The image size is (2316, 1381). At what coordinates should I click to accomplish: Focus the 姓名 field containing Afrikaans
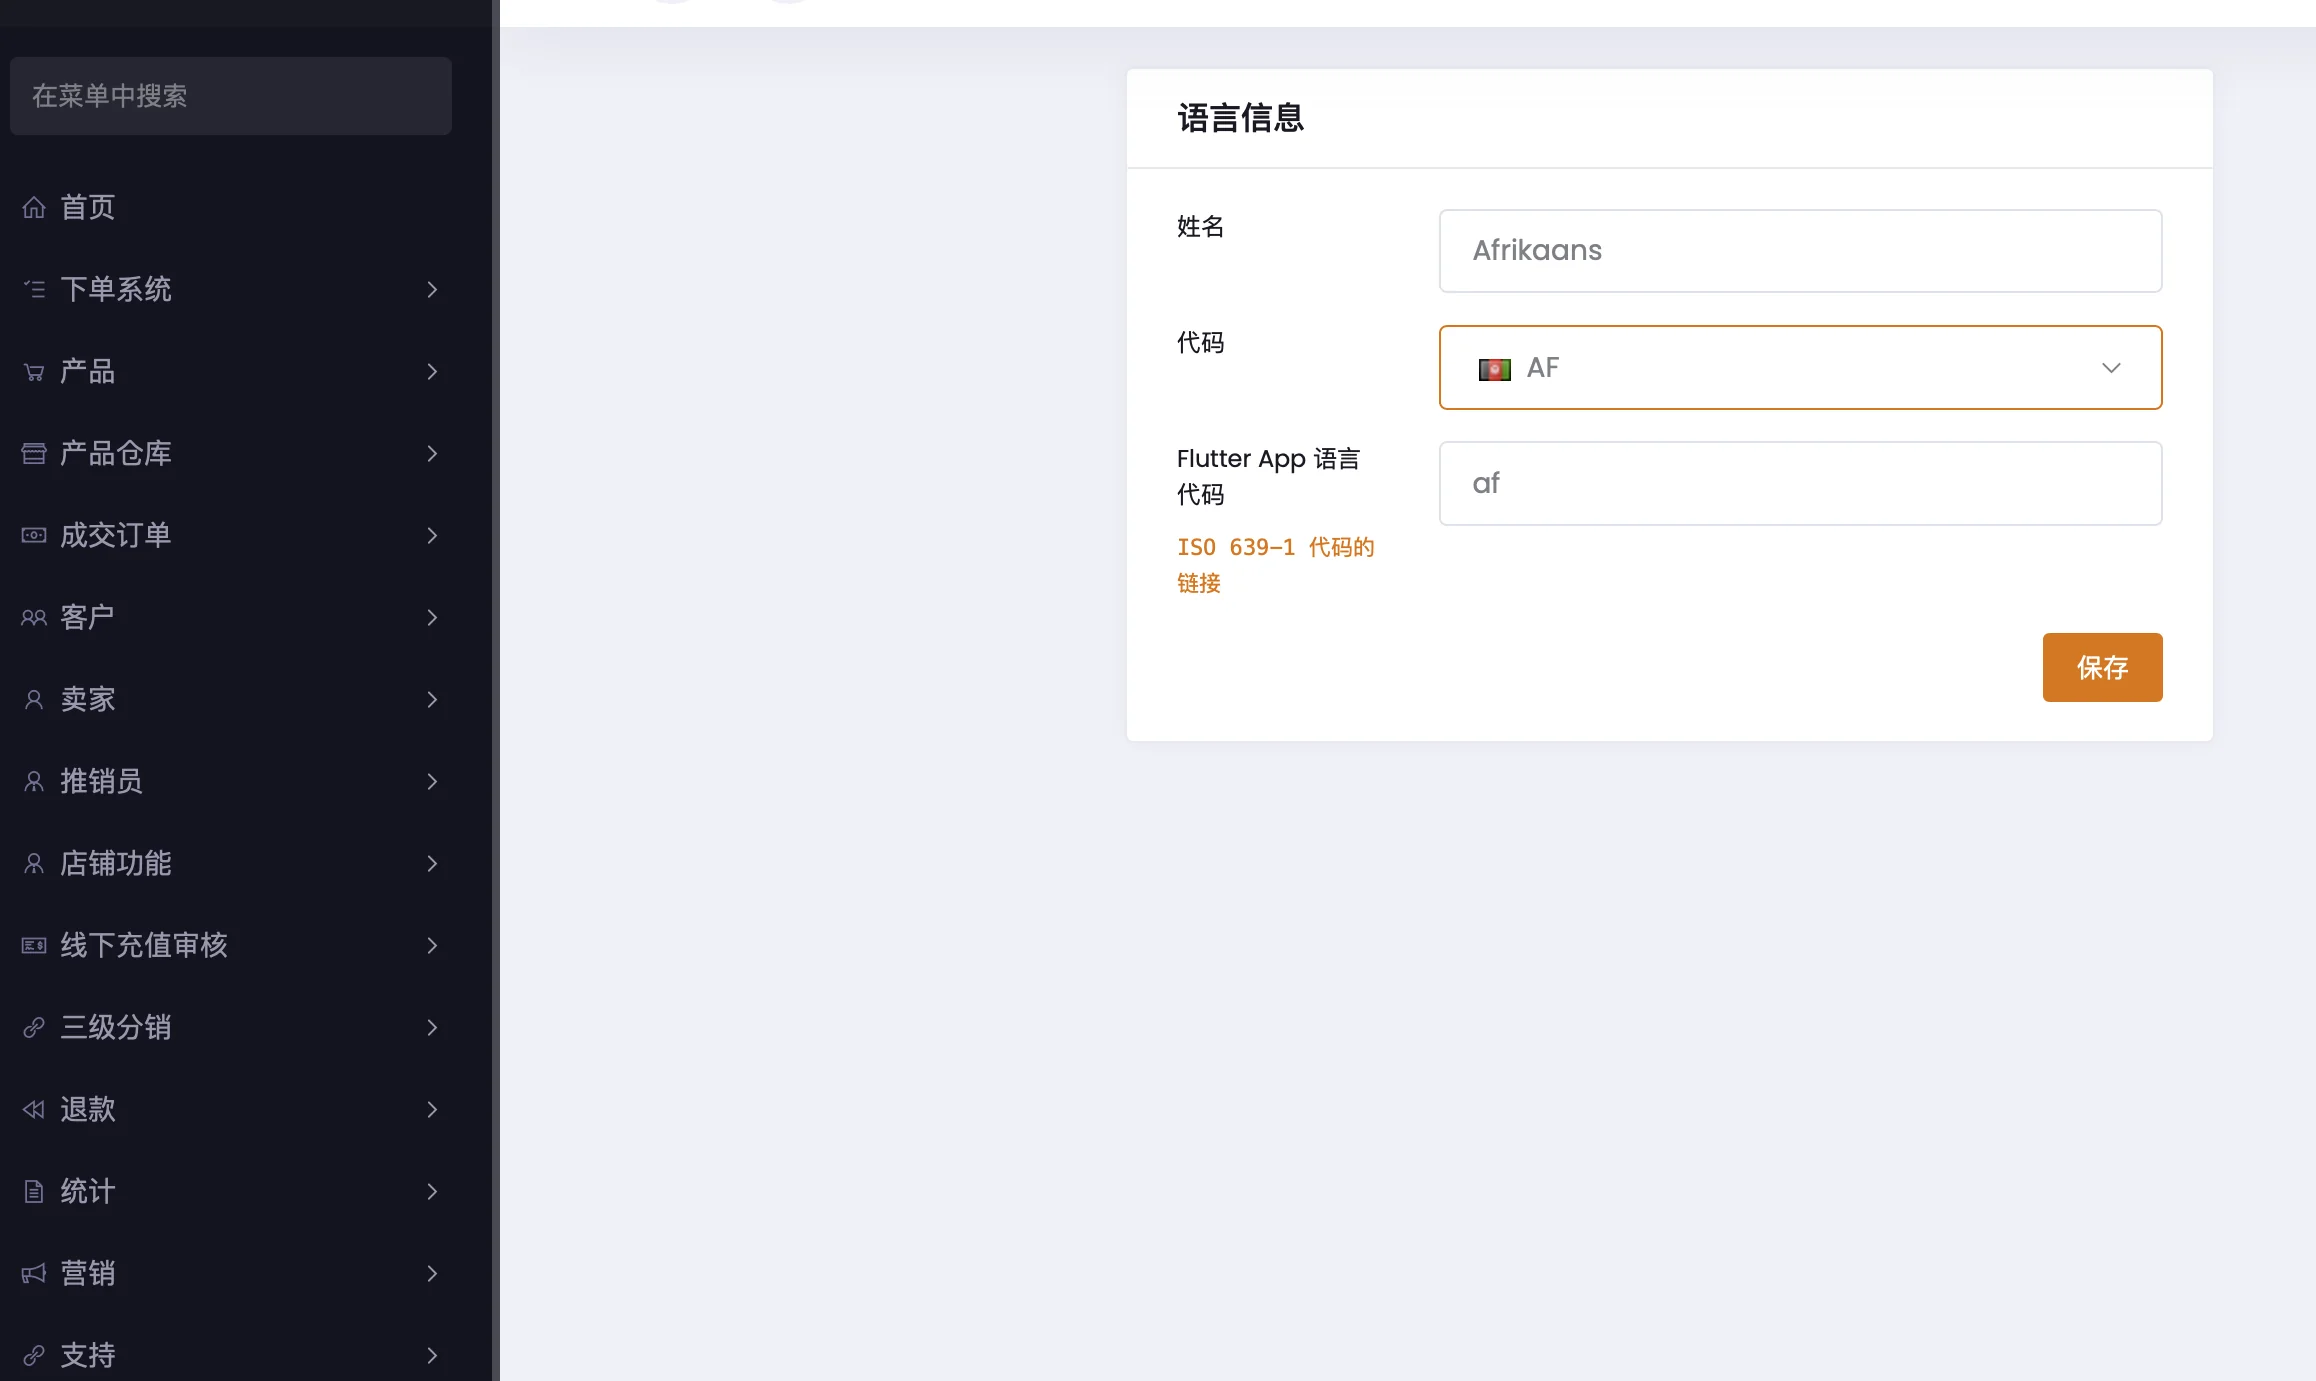(1799, 251)
